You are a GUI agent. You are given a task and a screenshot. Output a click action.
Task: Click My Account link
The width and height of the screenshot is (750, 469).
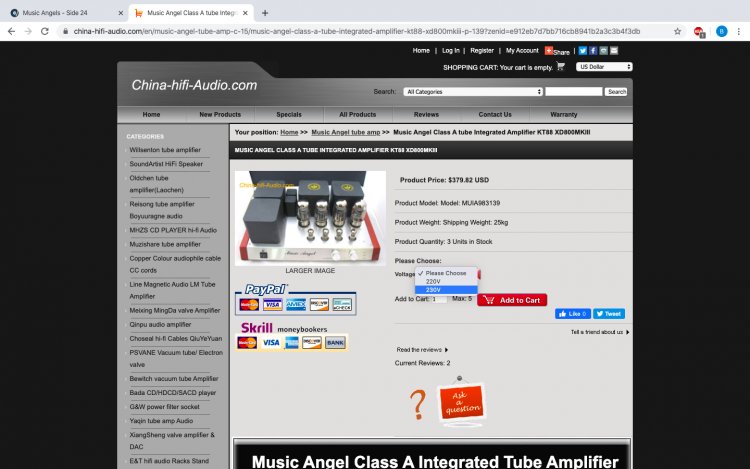(x=522, y=50)
